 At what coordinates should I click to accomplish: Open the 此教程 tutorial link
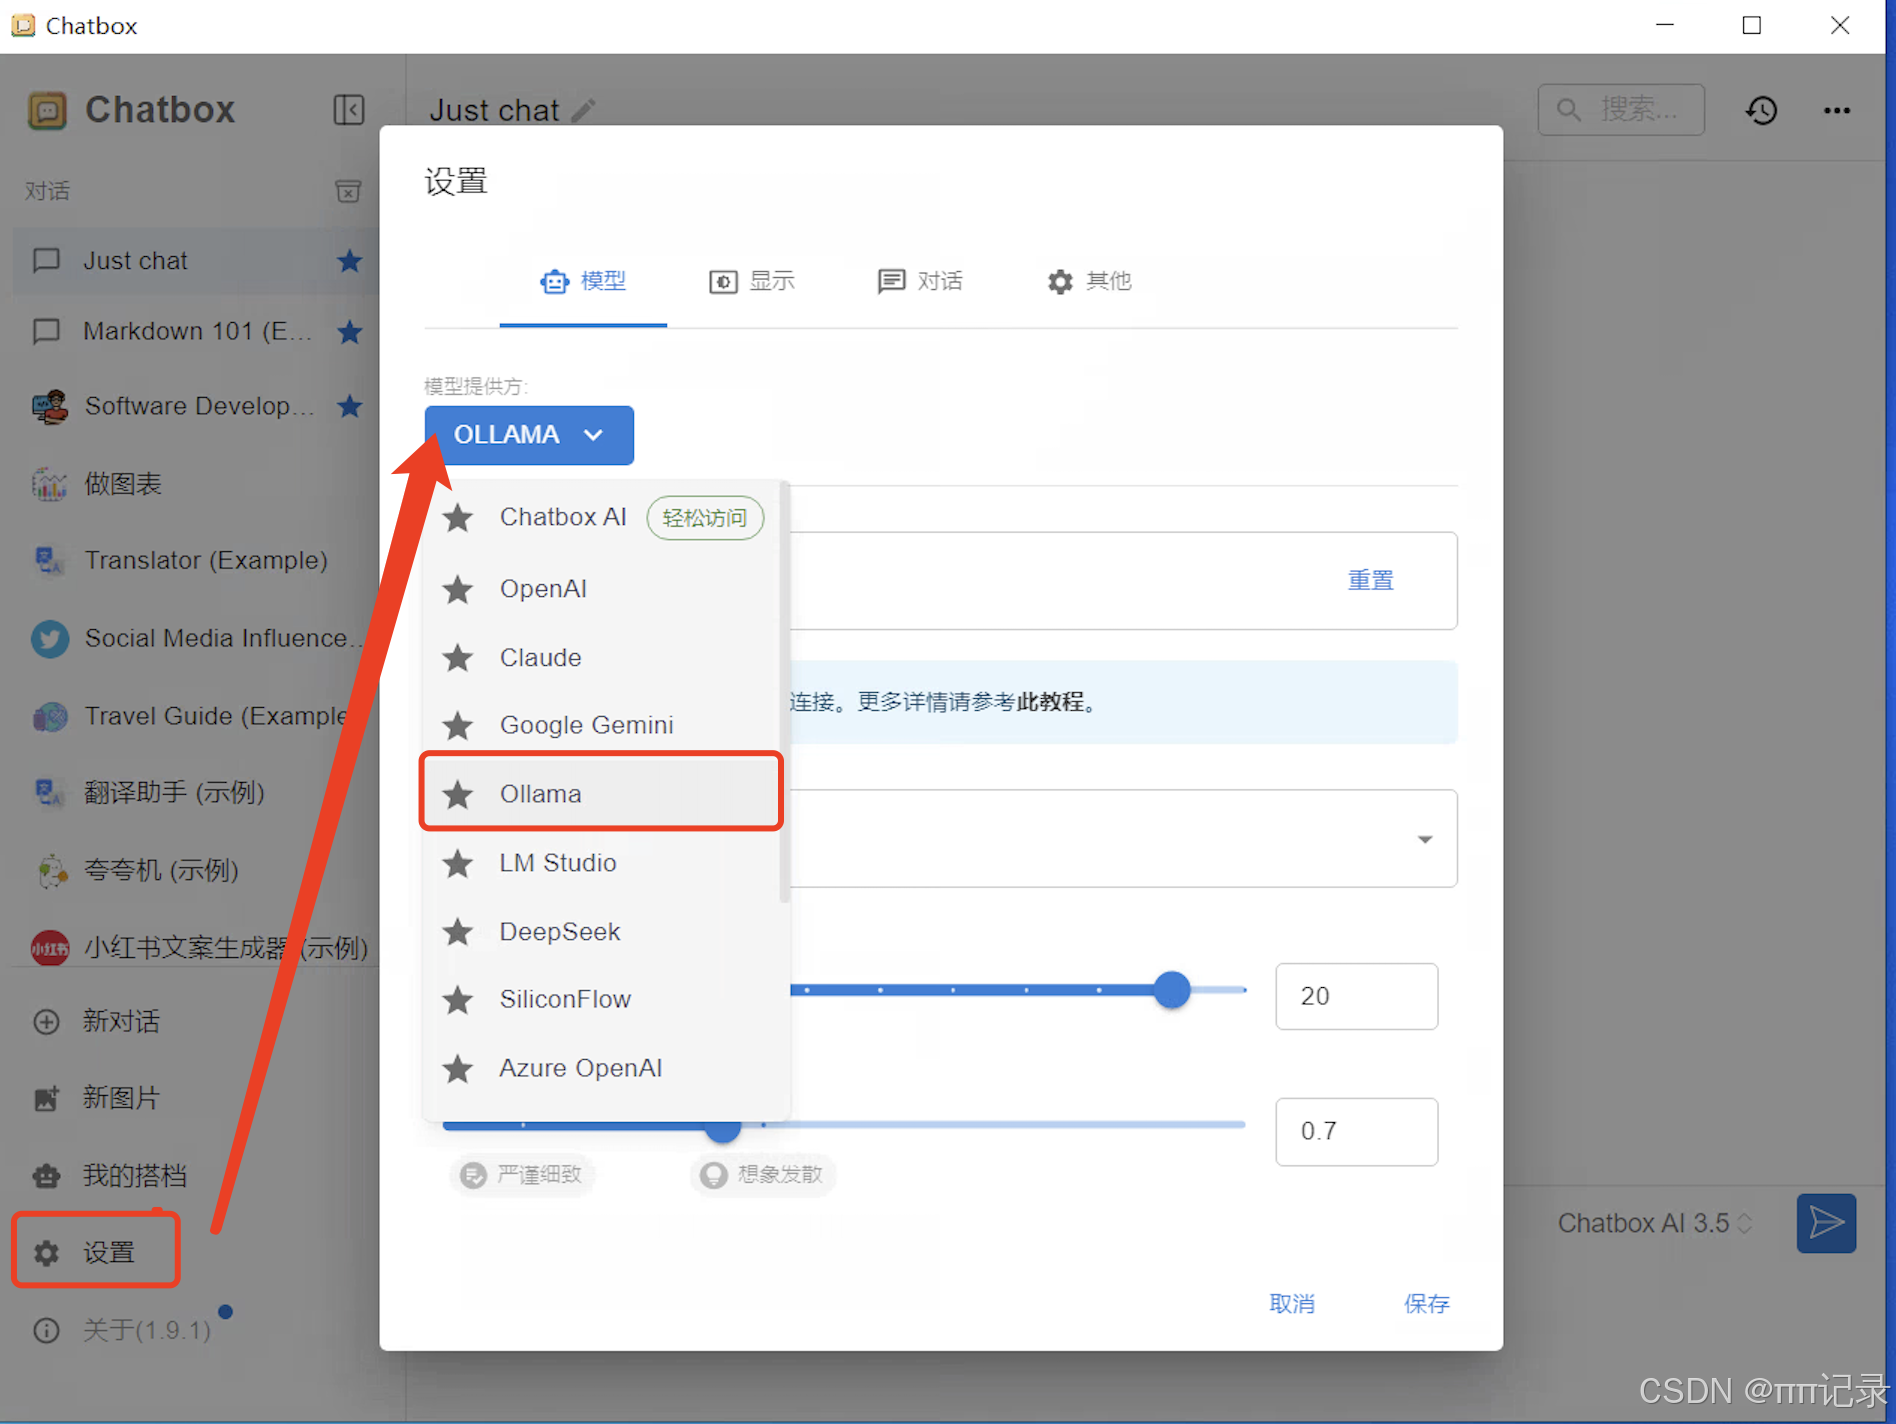(x=1050, y=702)
